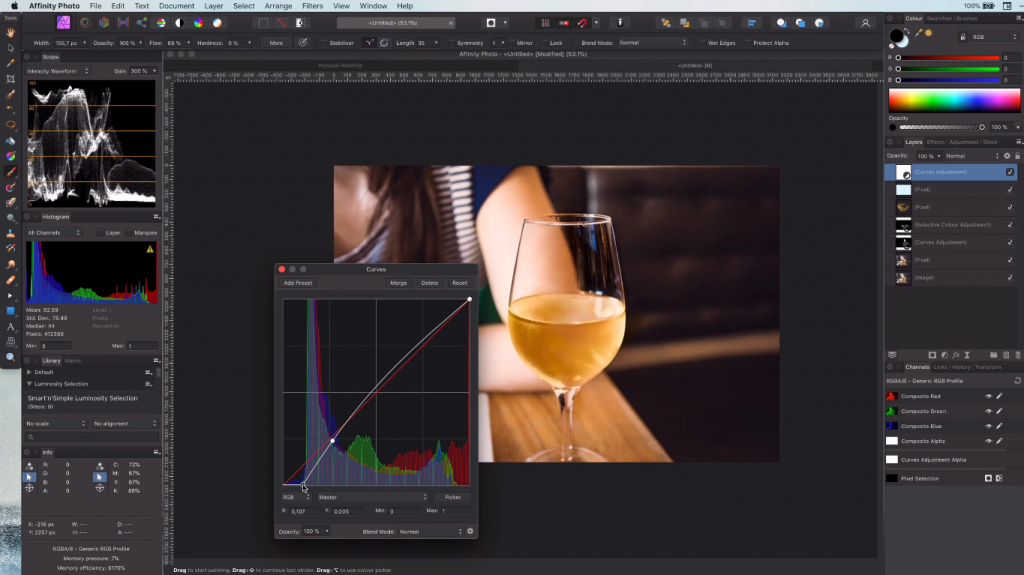Select the Zoom tool magnifier
Screen dimensions: 1024x575
pos(10,357)
